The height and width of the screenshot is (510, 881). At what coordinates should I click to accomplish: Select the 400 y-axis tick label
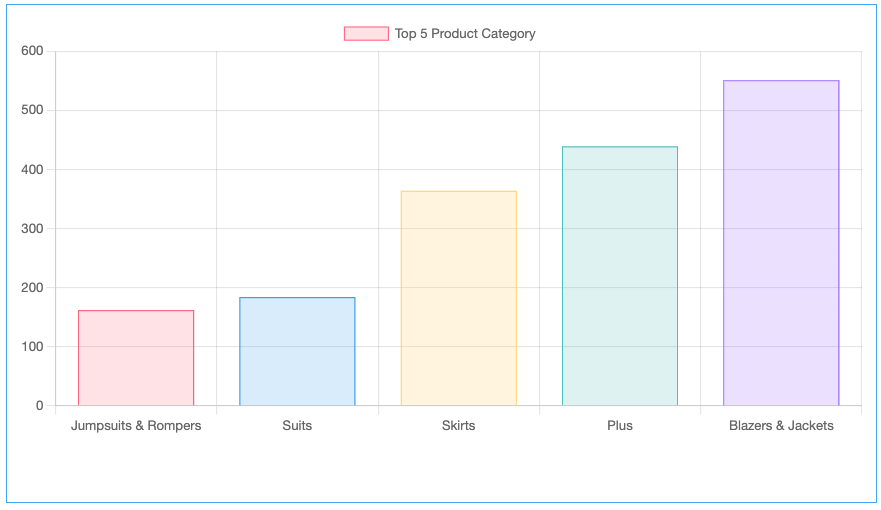pyautogui.click(x=32, y=170)
